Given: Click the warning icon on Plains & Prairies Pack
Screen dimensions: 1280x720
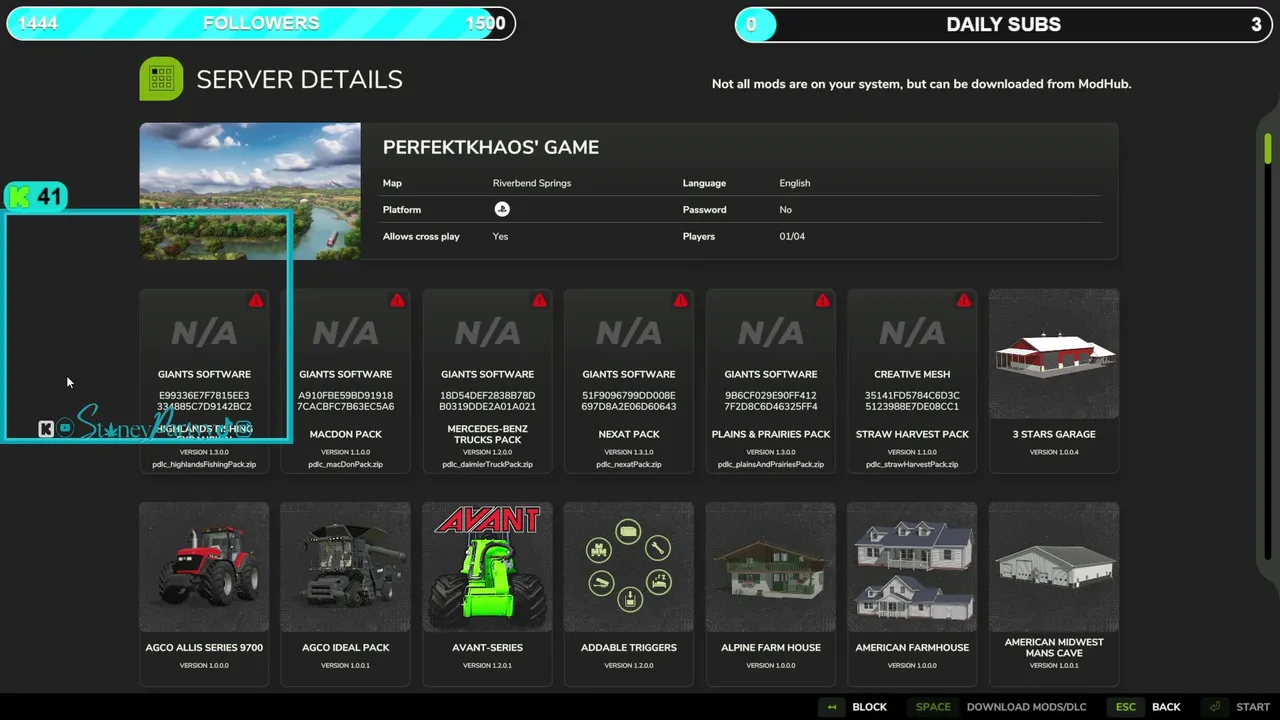Looking at the screenshot, I should point(822,300).
